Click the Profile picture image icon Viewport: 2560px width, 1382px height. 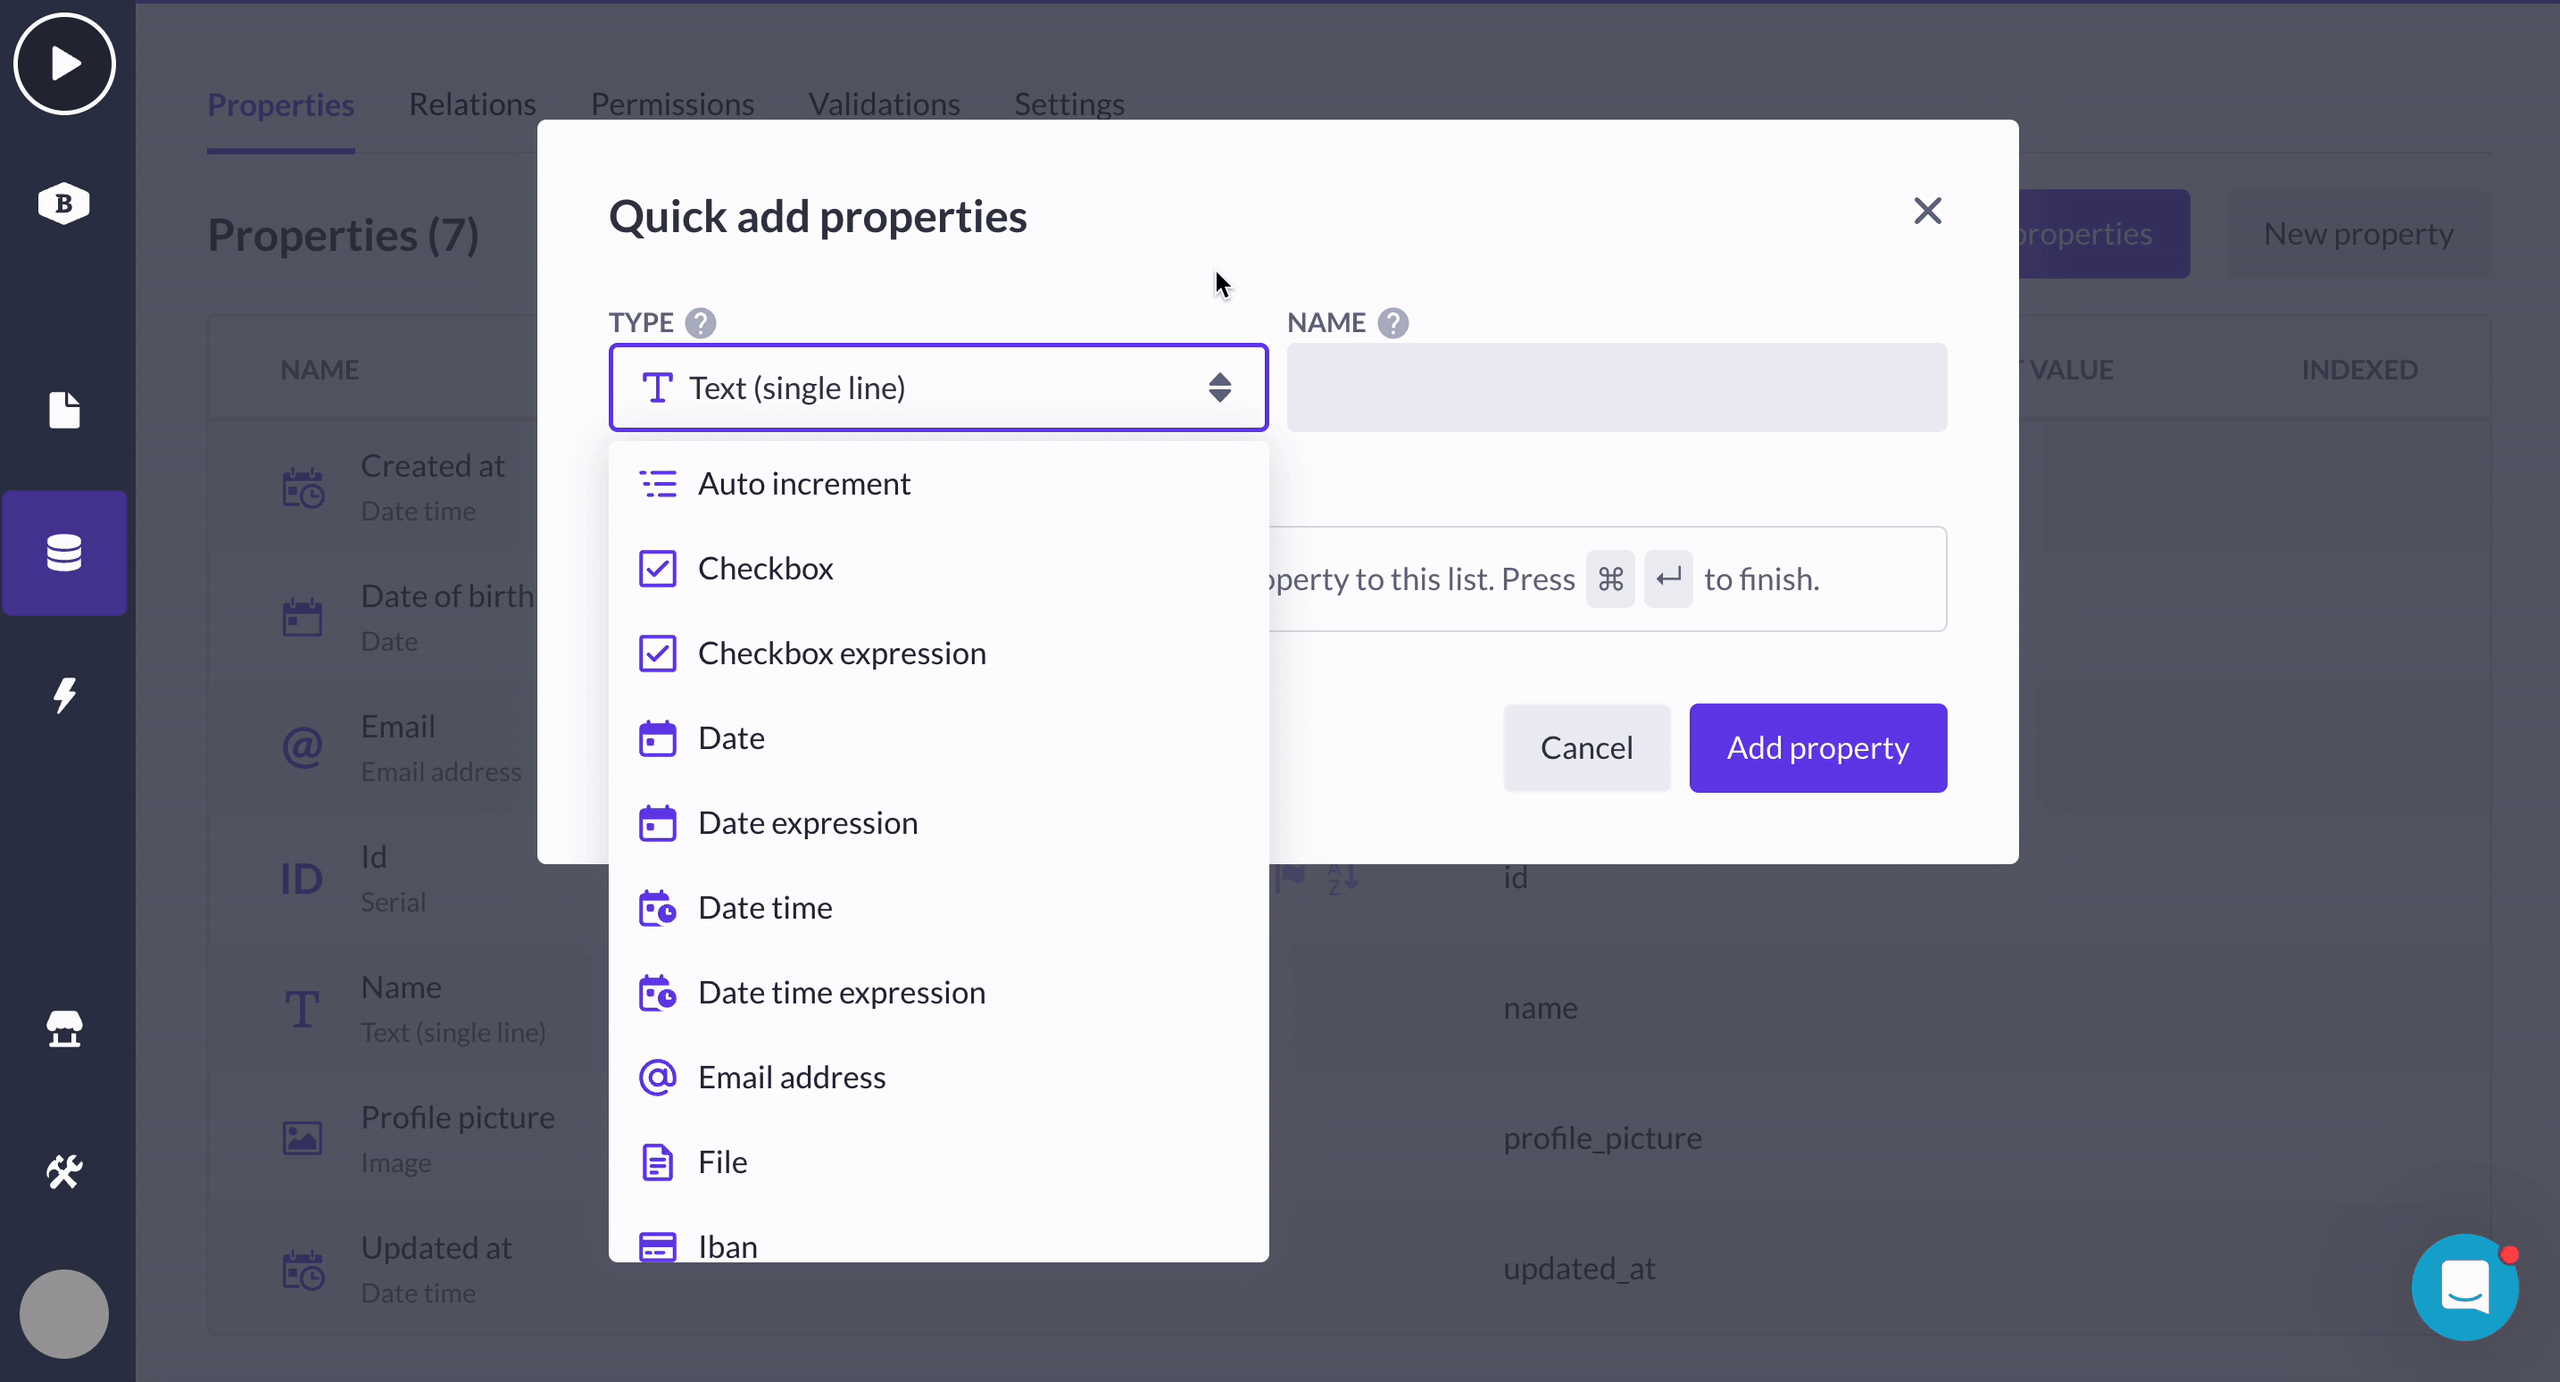pos(302,1139)
